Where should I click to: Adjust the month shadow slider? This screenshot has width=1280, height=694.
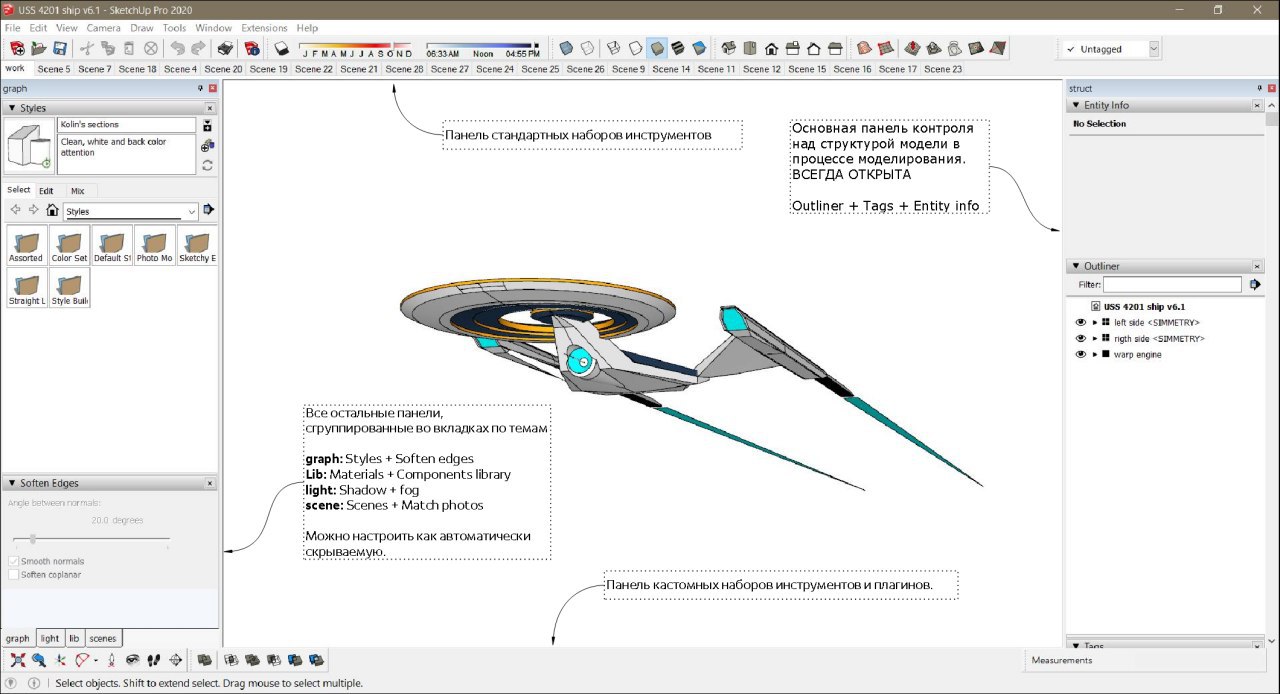tap(356, 46)
